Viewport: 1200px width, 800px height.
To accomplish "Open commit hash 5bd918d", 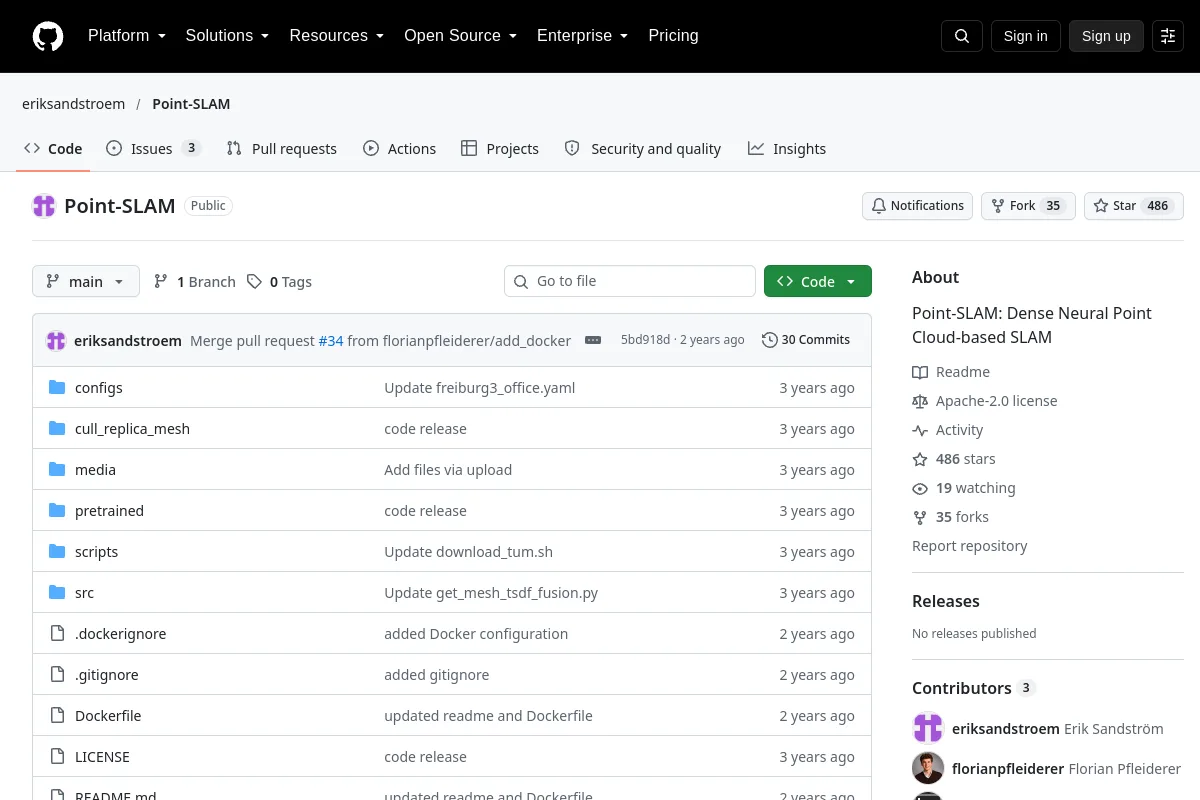I will [645, 340].
